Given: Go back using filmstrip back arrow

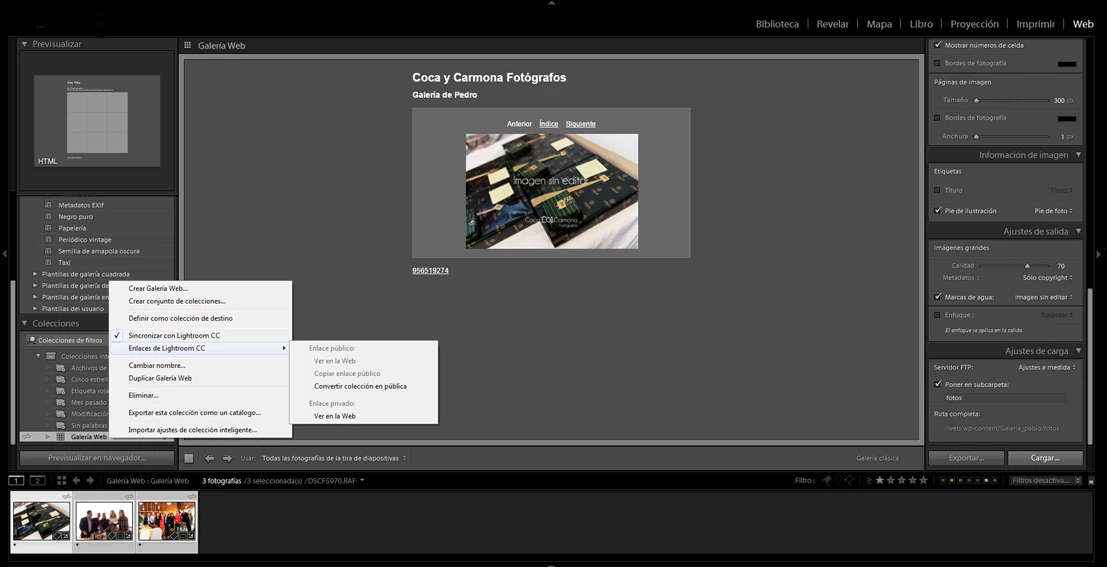Looking at the screenshot, I should click(76, 481).
